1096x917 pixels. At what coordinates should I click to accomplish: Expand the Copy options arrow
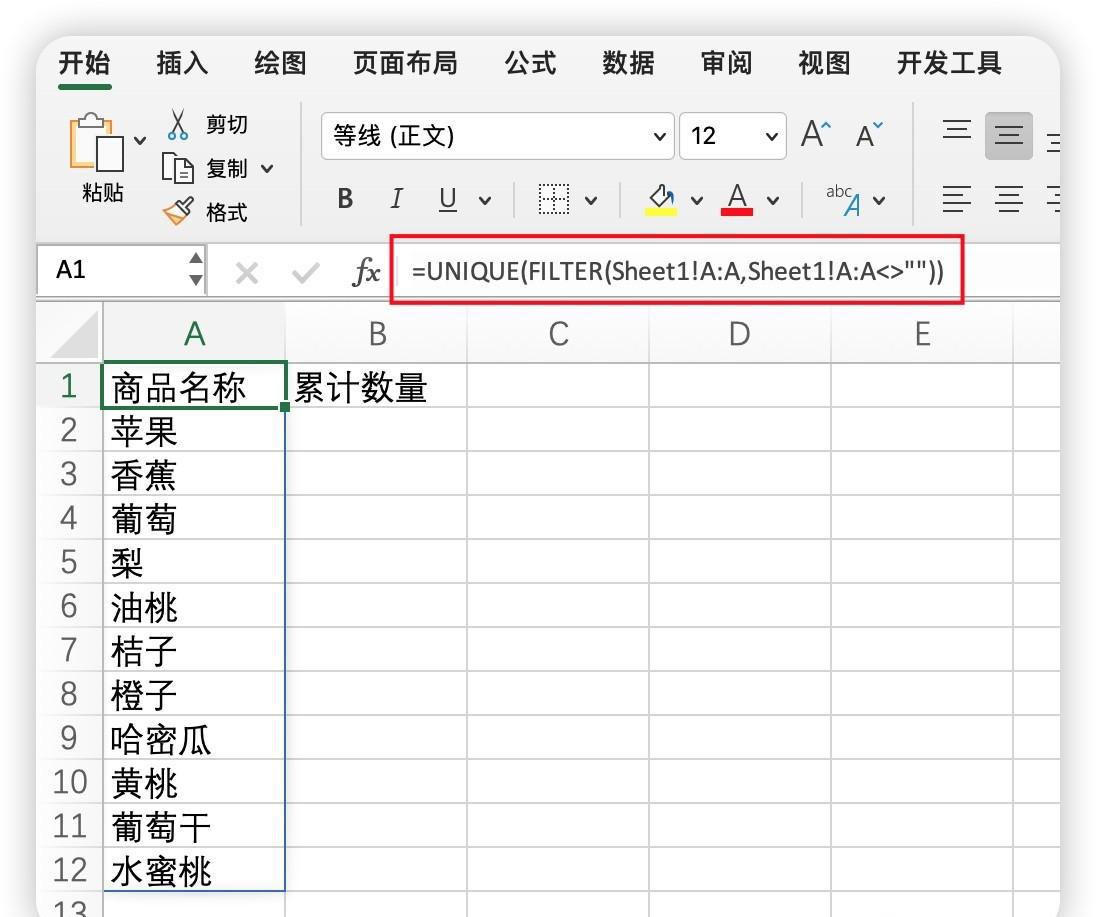coord(267,168)
